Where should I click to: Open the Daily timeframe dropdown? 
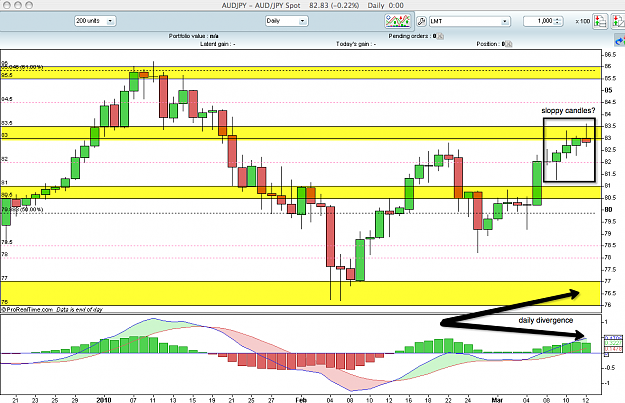[287, 21]
